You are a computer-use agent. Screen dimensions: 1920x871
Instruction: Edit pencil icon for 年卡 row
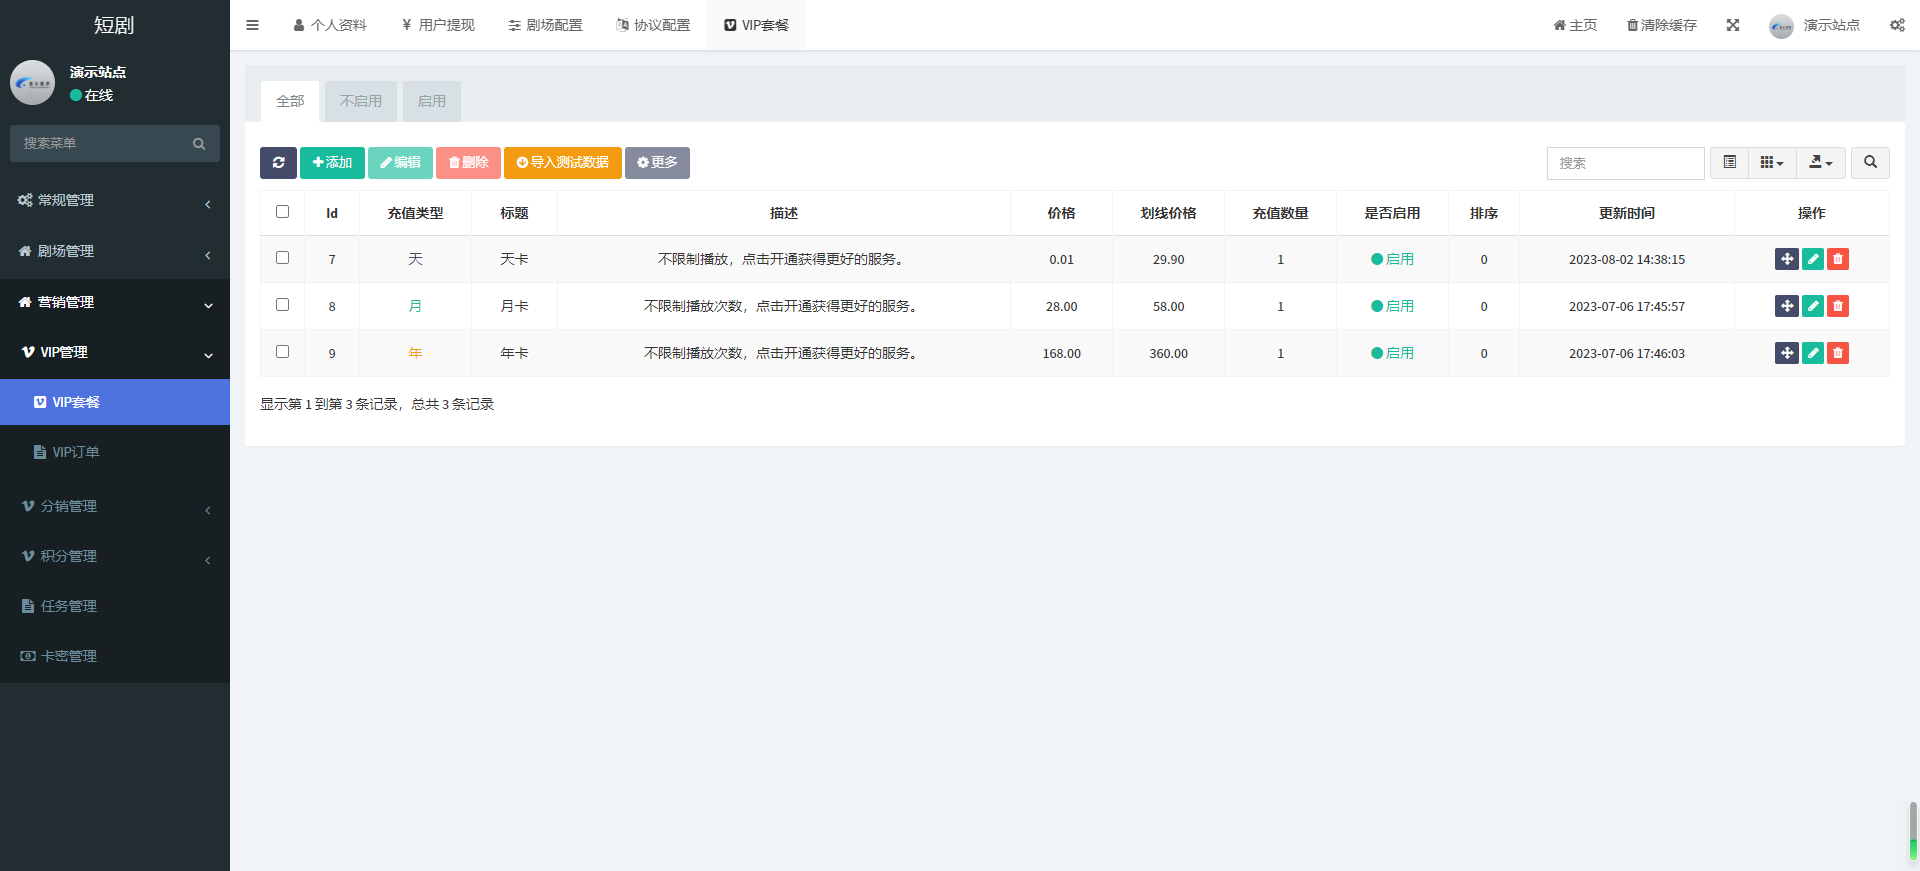pyautogui.click(x=1812, y=353)
